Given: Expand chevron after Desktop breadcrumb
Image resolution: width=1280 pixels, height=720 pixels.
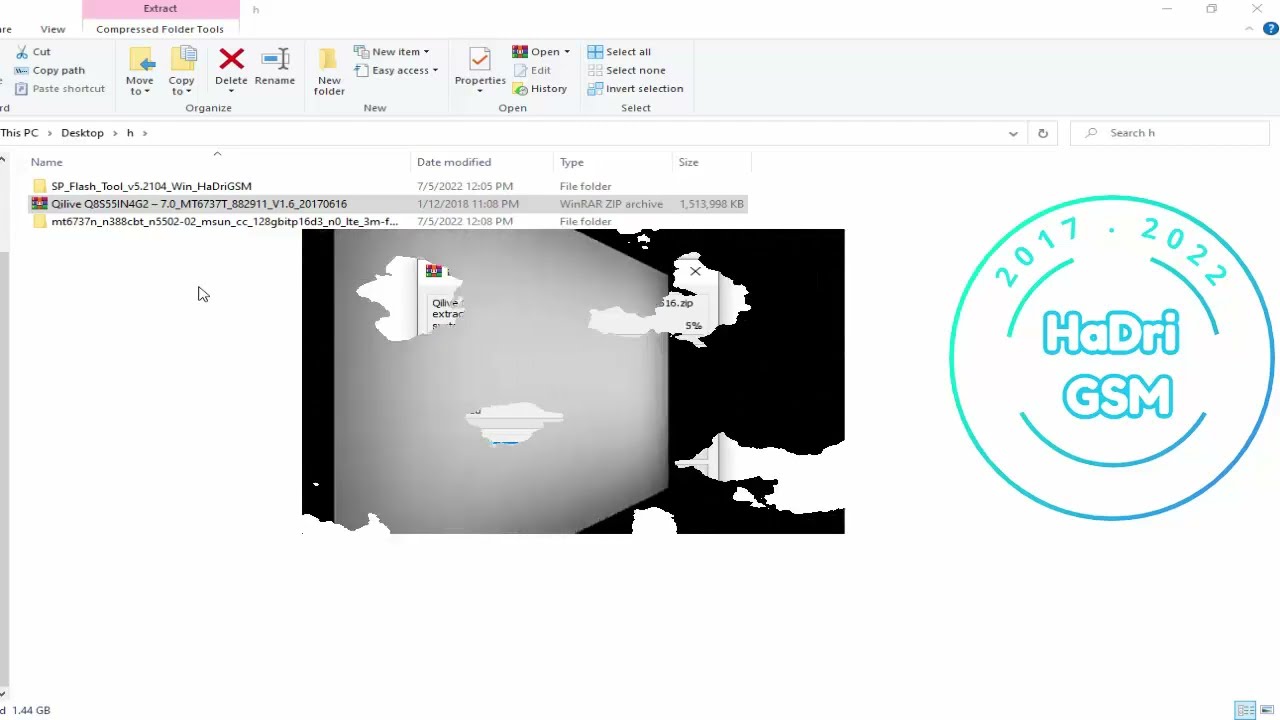Looking at the screenshot, I should pos(115,133).
